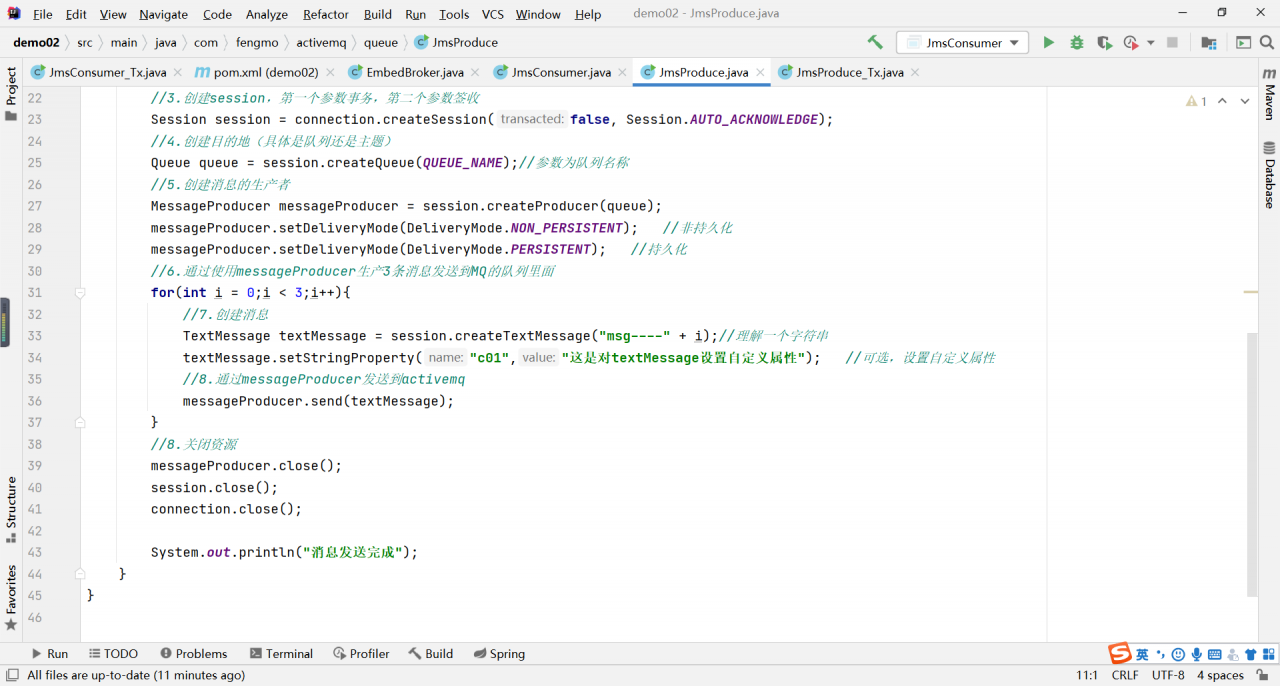Click the warning indicator showing 1
This screenshot has height=686, width=1280.
click(1196, 101)
